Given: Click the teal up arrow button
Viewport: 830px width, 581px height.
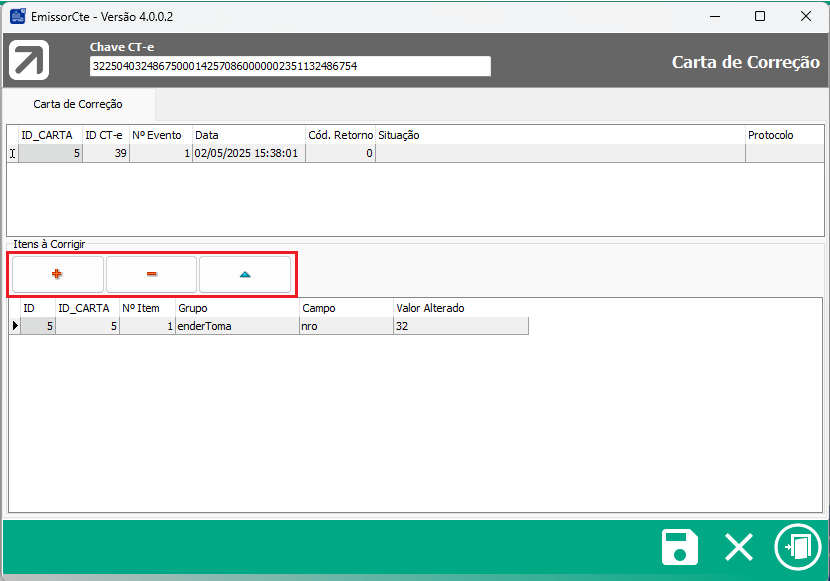Looking at the screenshot, I should [x=245, y=274].
